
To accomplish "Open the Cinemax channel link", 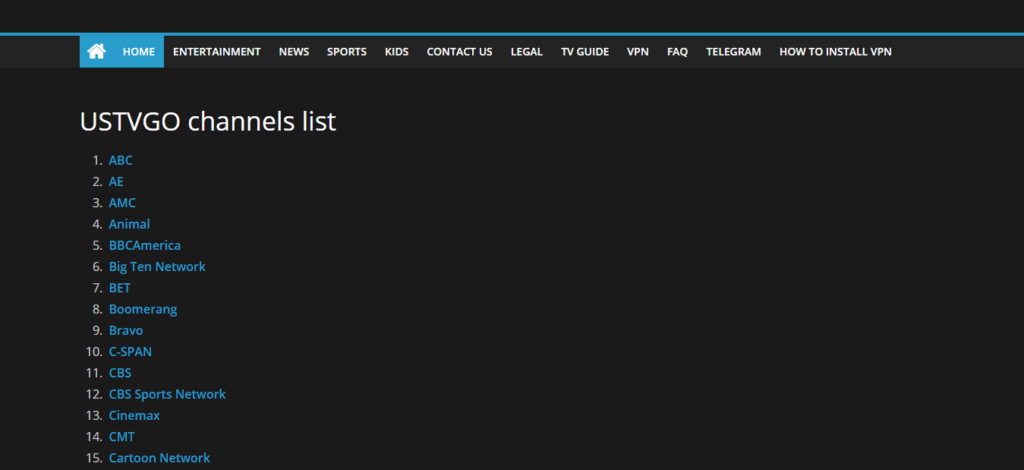I will [135, 415].
